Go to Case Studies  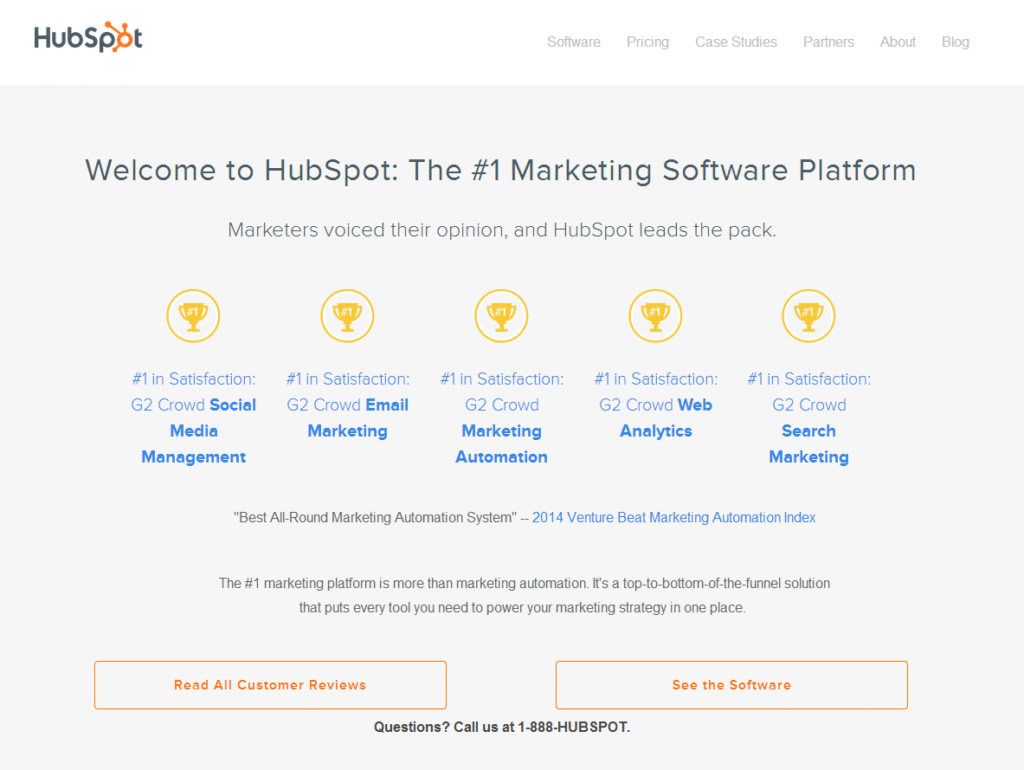tap(736, 42)
